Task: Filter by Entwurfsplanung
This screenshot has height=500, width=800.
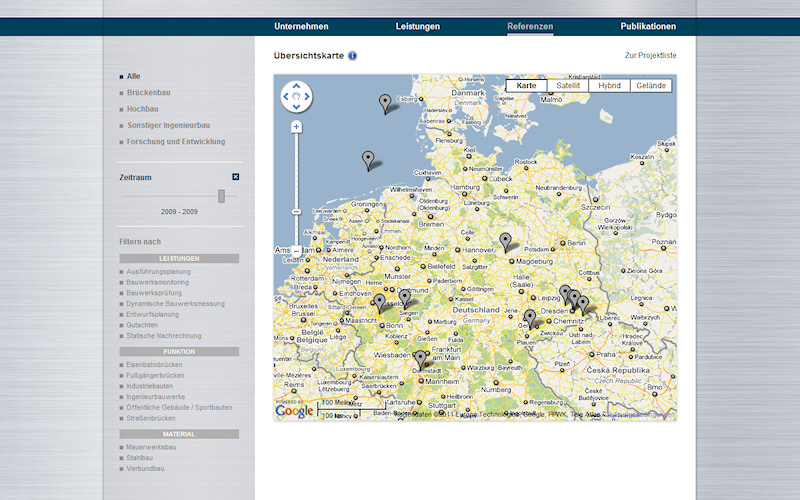Action: (x=152, y=314)
